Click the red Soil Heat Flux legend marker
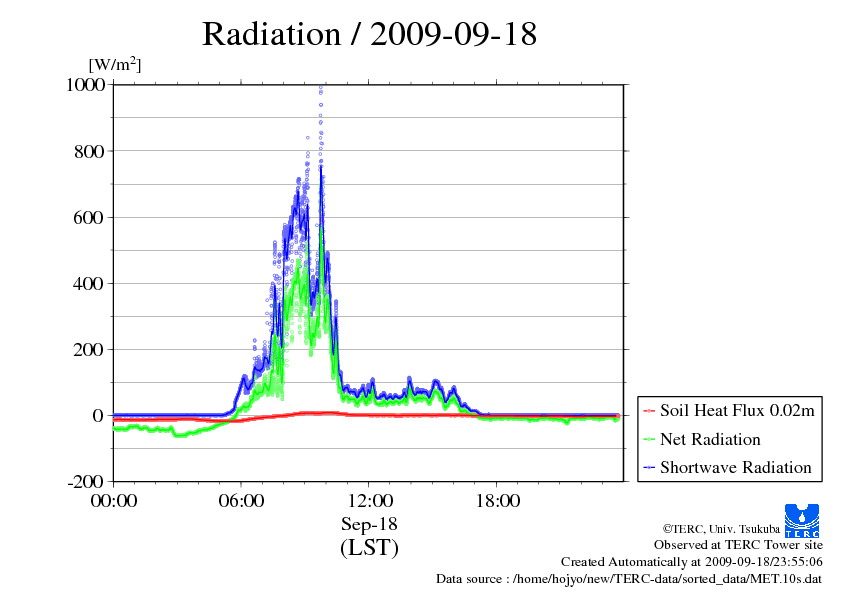The height and width of the screenshot is (595, 842). point(649,411)
